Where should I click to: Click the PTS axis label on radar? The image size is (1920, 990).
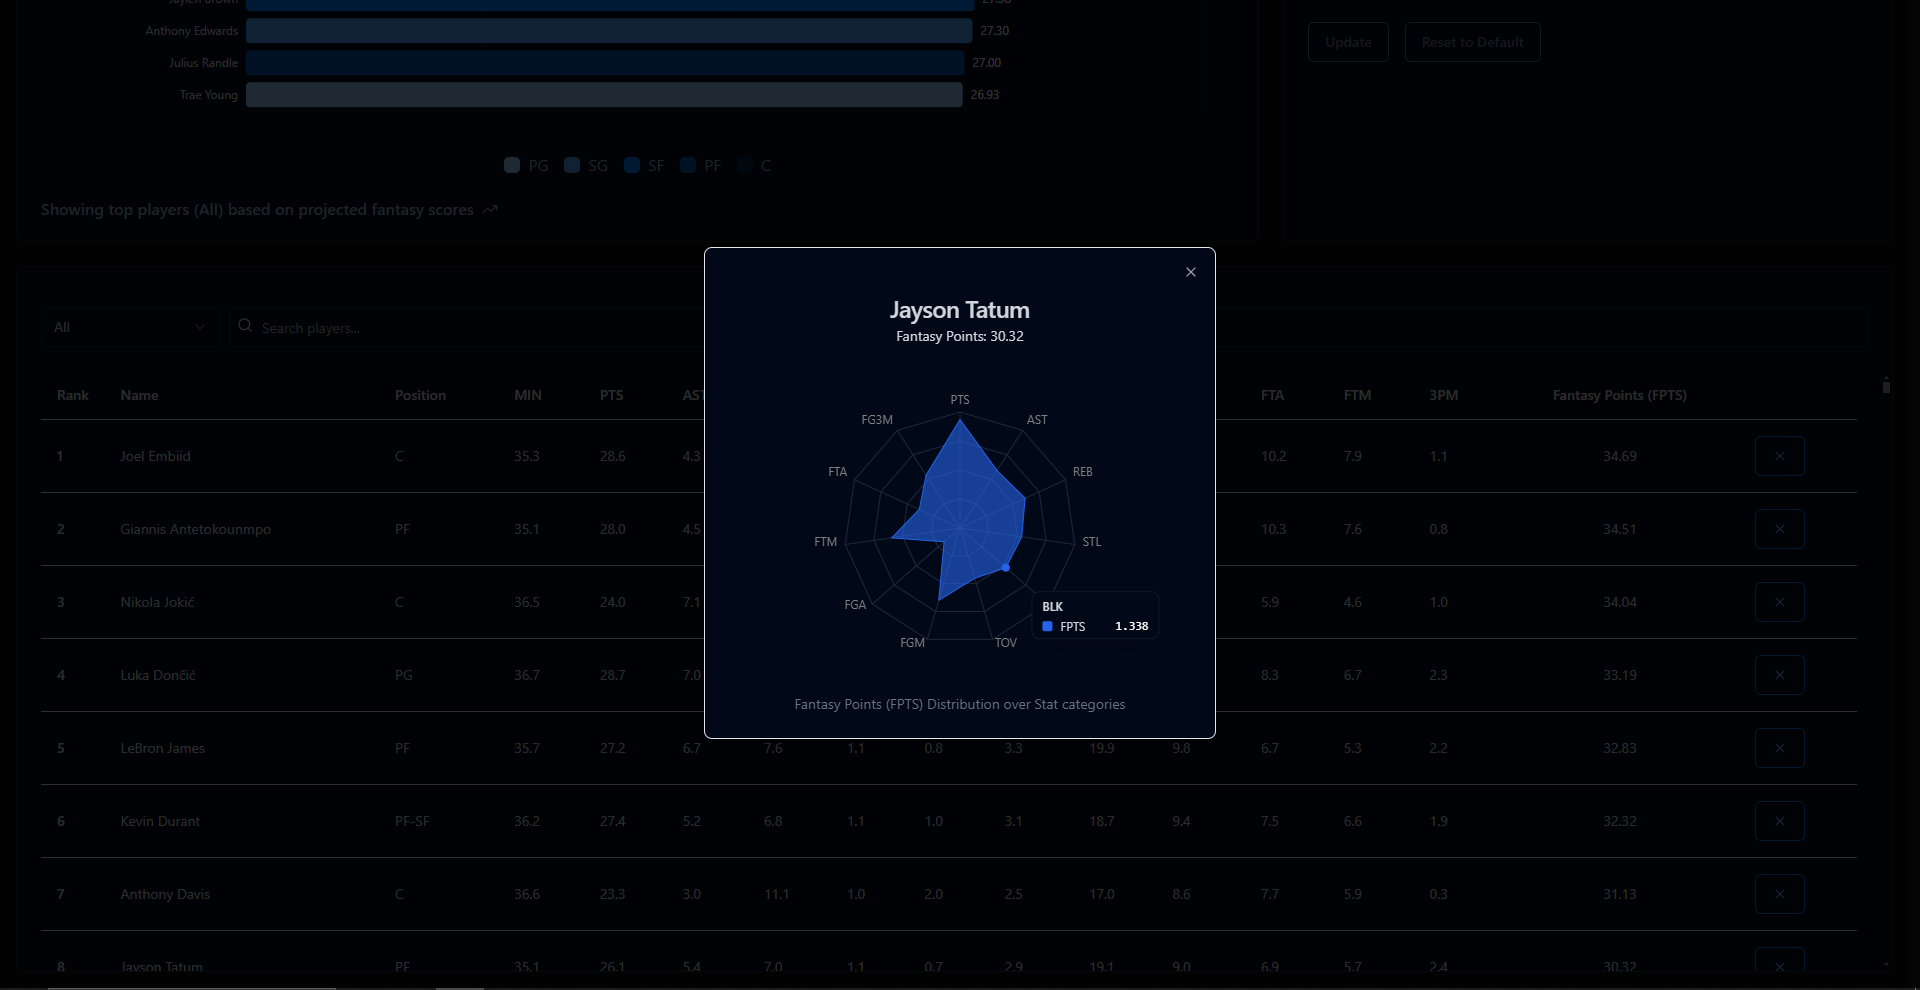click(959, 400)
